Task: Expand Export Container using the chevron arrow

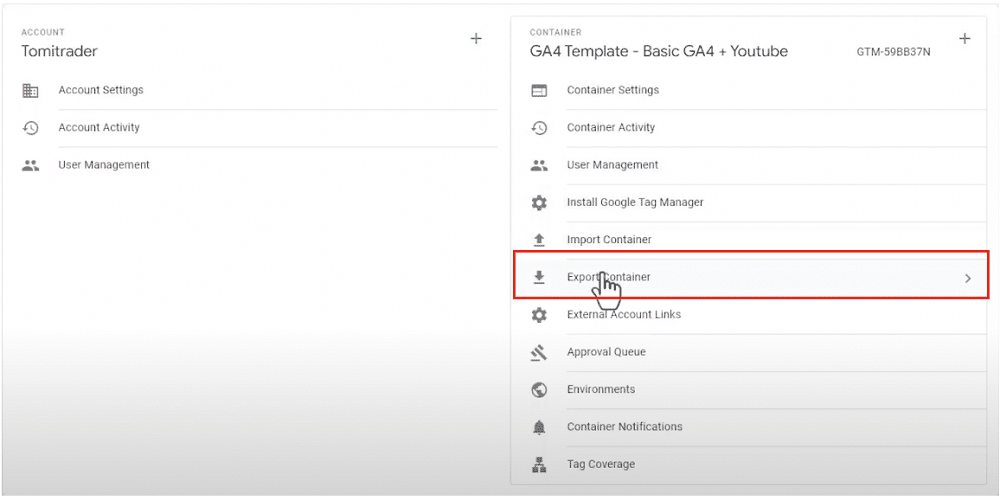Action: click(967, 278)
